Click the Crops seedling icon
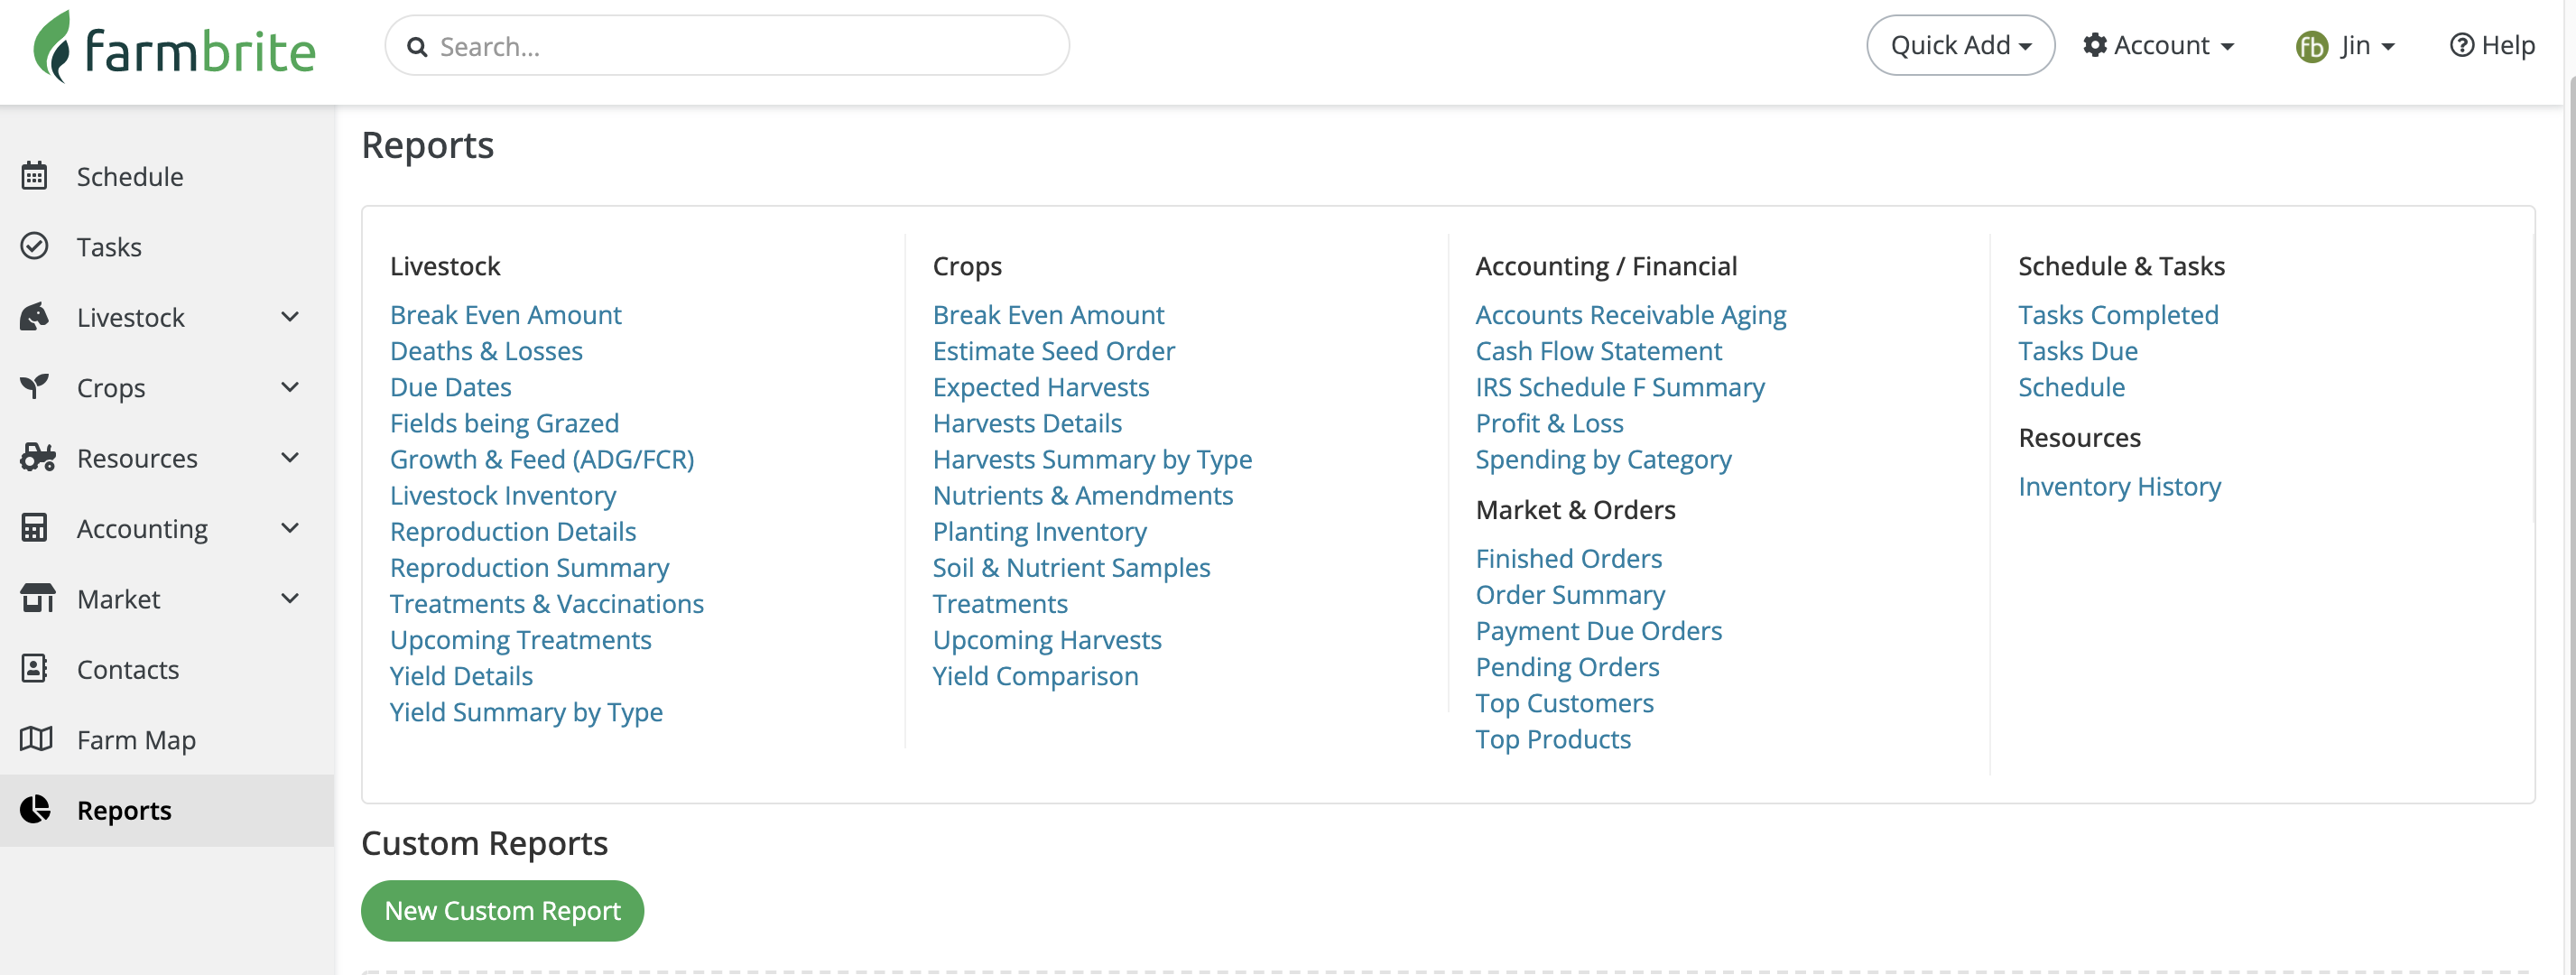2576x975 pixels. pyautogui.click(x=34, y=387)
